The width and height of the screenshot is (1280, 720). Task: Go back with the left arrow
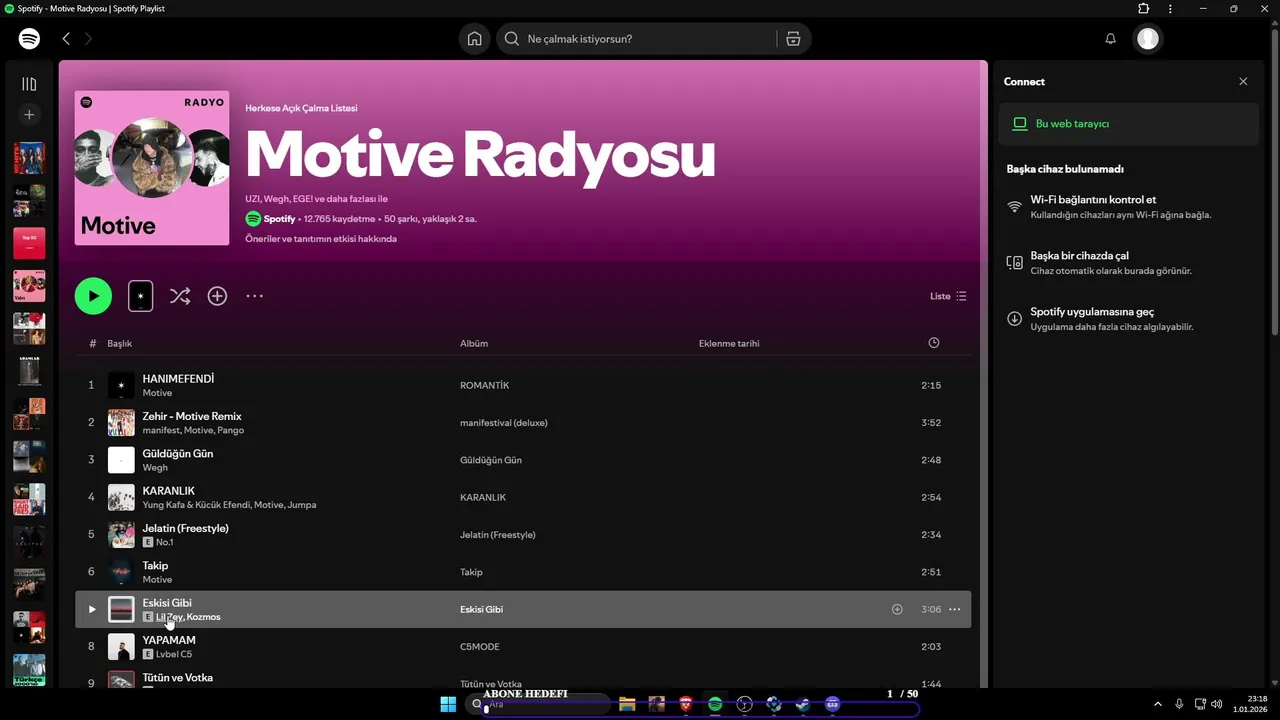(x=66, y=38)
